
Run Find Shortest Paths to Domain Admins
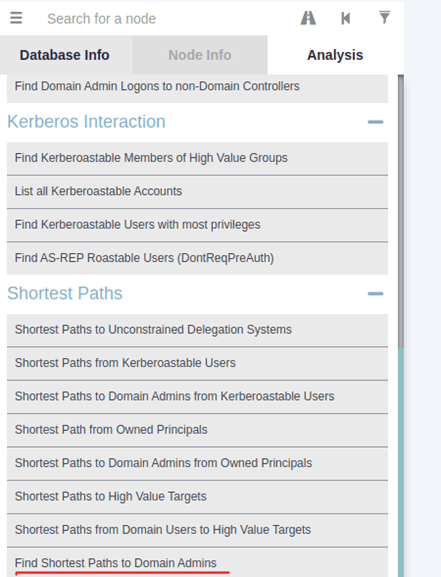[197, 563]
